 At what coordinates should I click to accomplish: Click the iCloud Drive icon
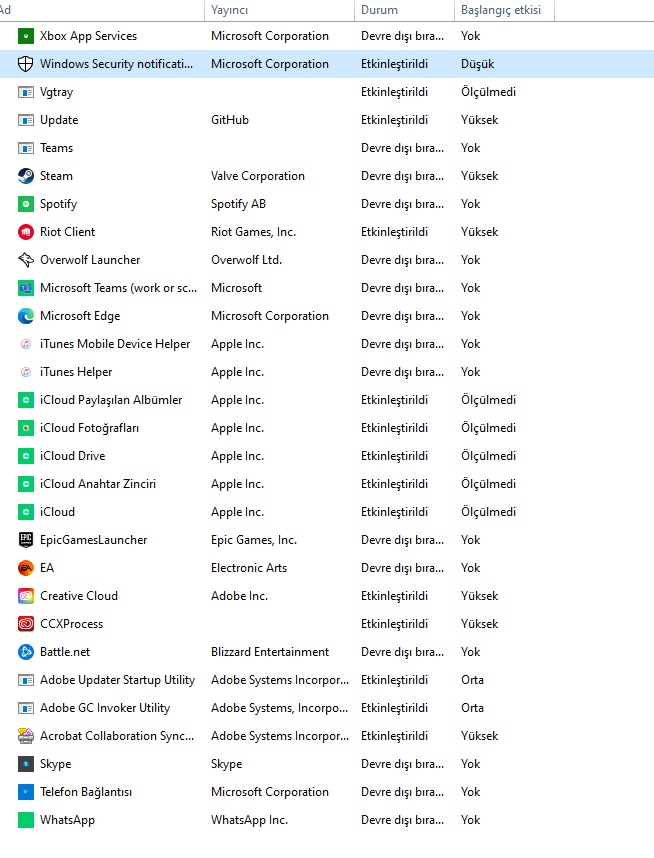coord(26,456)
